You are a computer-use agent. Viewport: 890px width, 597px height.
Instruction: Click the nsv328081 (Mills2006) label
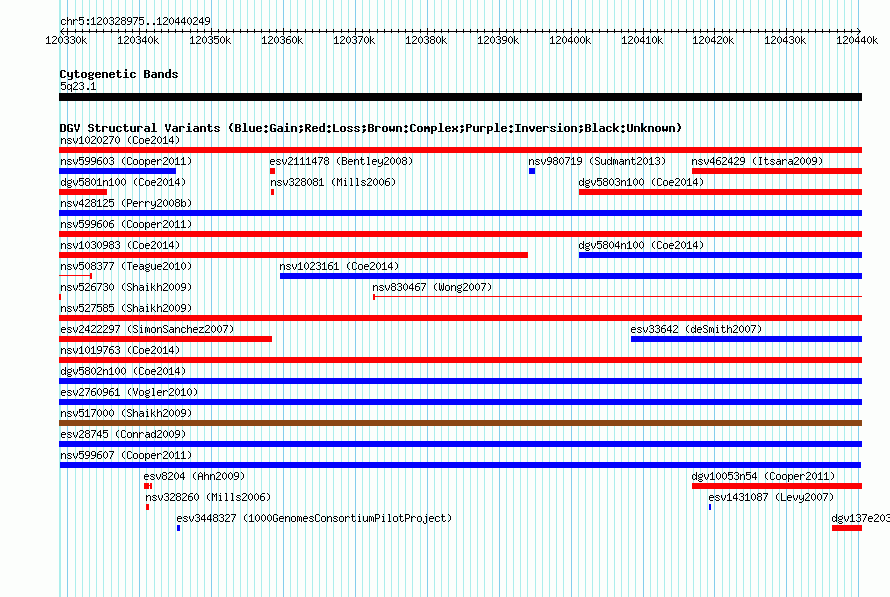pyautogui.click(x=333, y=182)
